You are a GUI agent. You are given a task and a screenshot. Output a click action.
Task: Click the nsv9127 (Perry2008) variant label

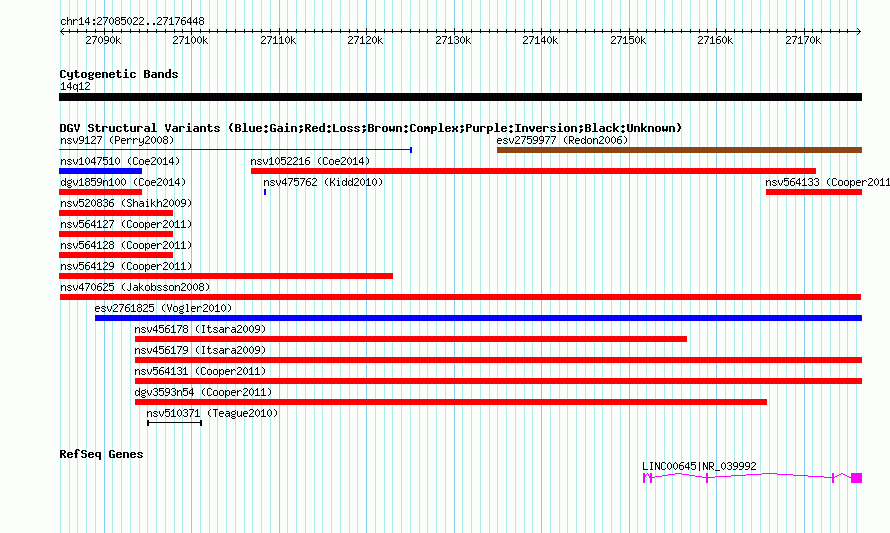coord(117,140)
